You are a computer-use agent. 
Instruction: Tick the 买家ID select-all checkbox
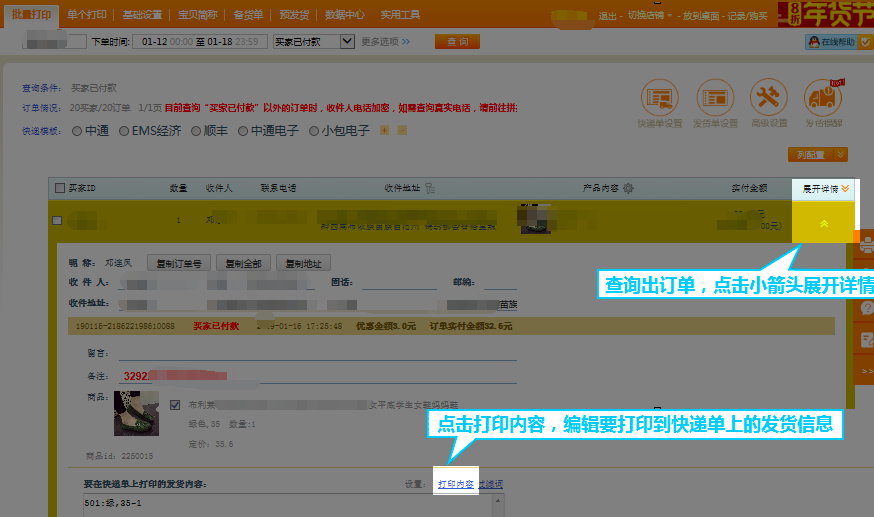[60, 188]
